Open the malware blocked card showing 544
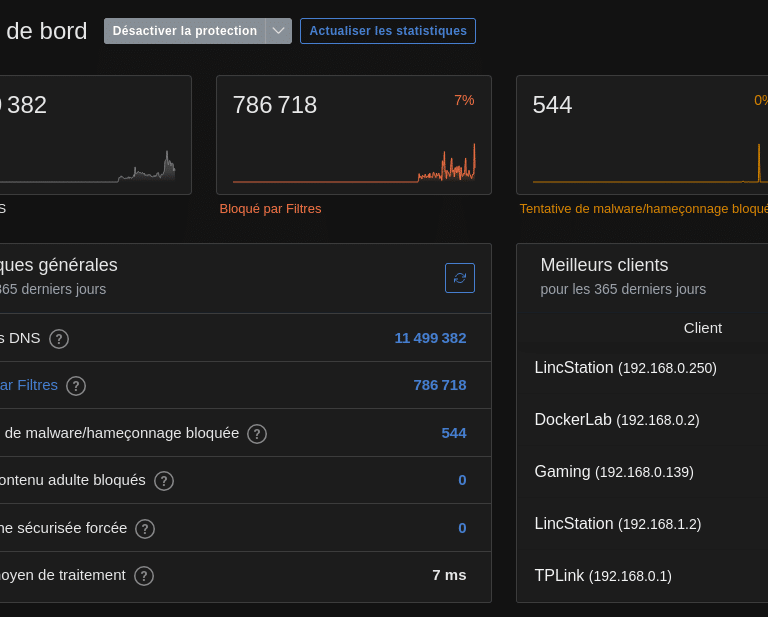This screenshot has height=617, width=768. (642, 135)
